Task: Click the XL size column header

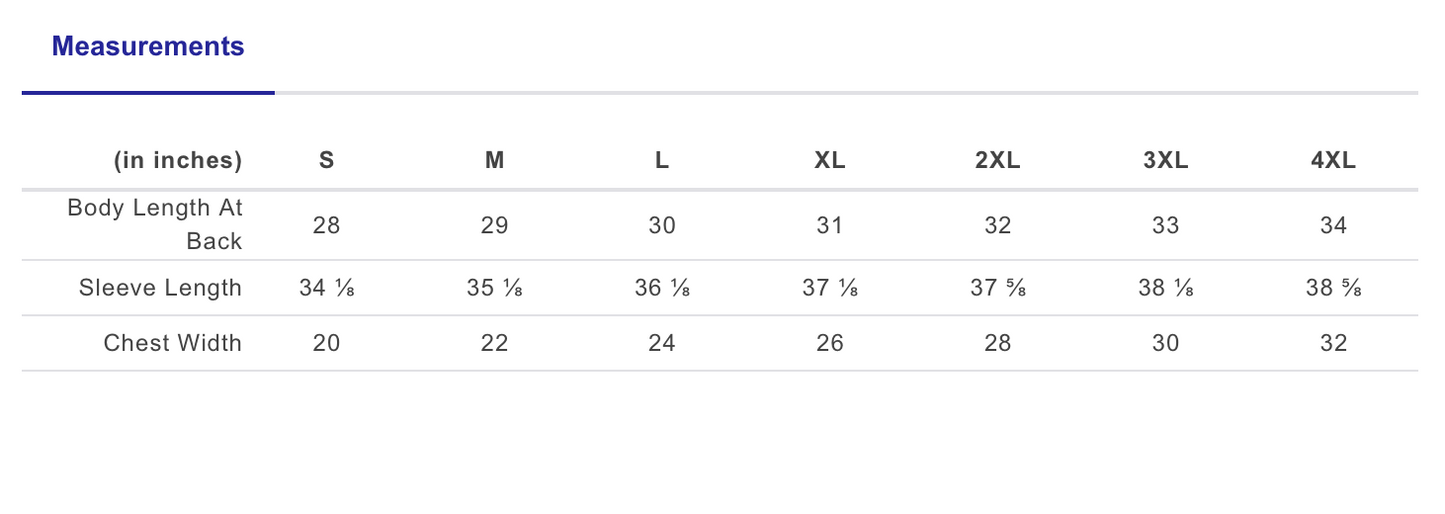Action: coord(830,160)
